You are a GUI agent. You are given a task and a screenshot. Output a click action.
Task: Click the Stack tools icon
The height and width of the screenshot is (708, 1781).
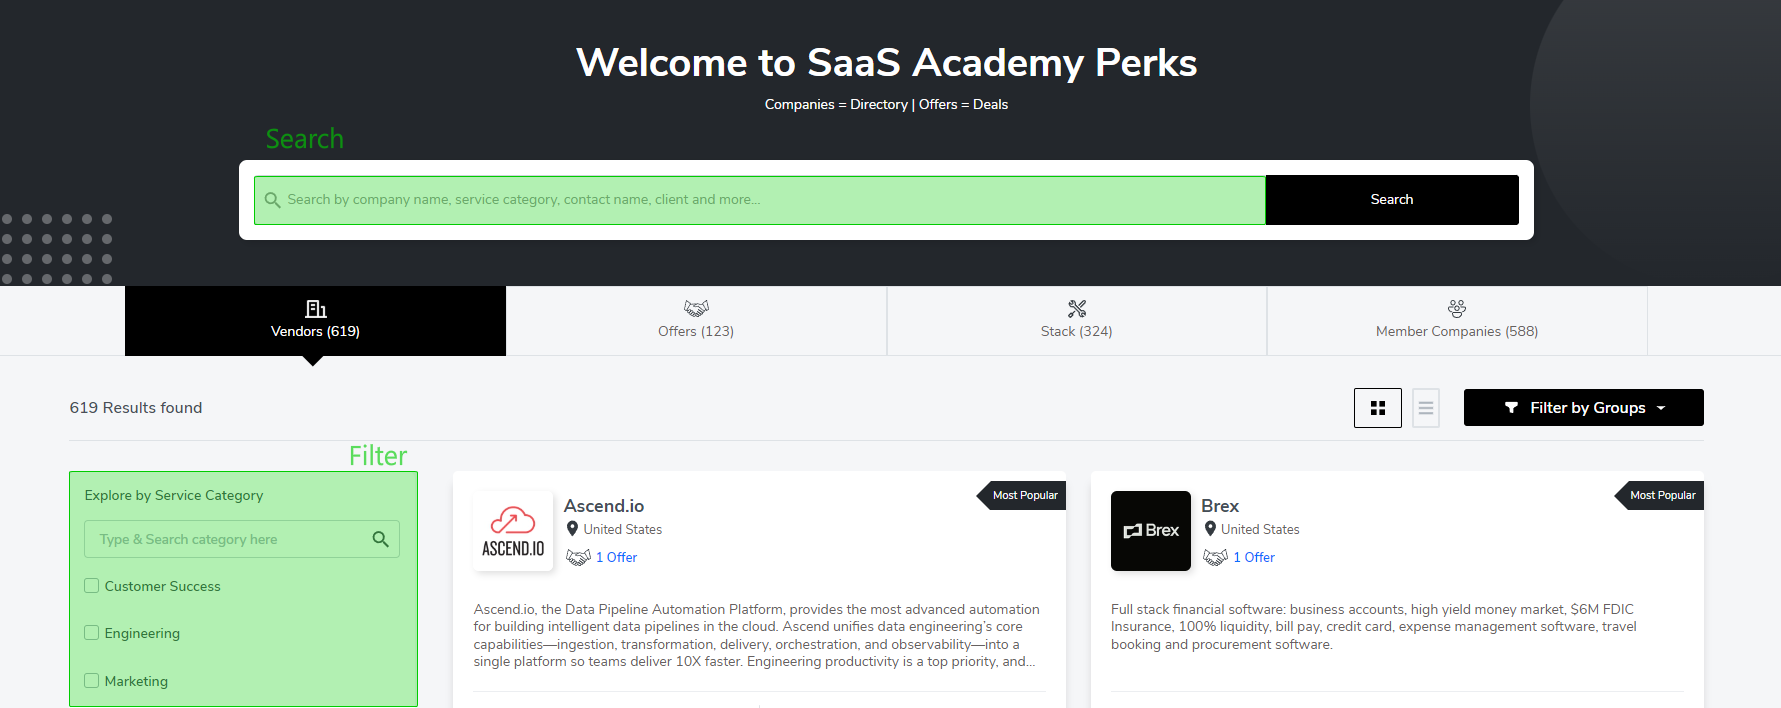coord(1077,309)
